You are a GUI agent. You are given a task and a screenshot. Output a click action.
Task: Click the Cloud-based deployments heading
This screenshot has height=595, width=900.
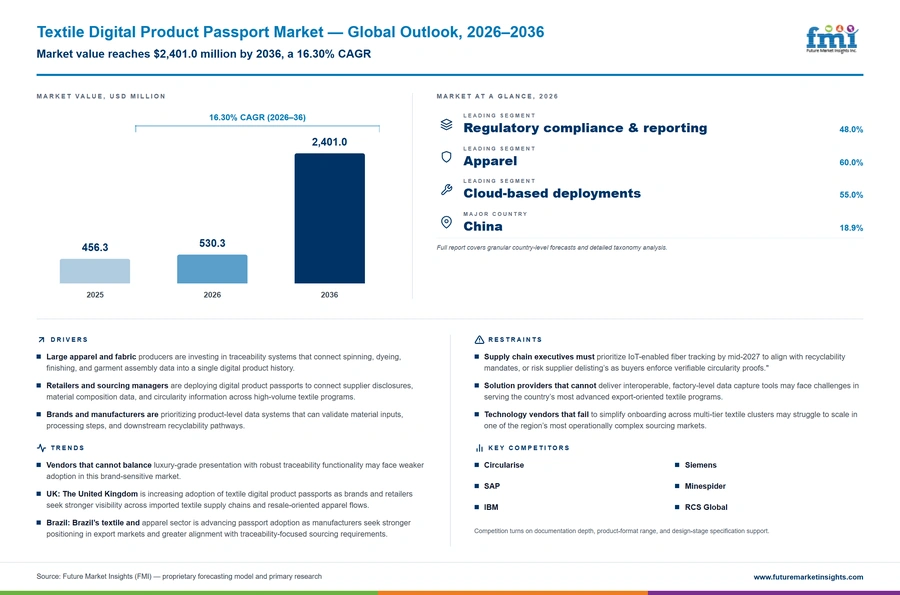coord(552,193)
